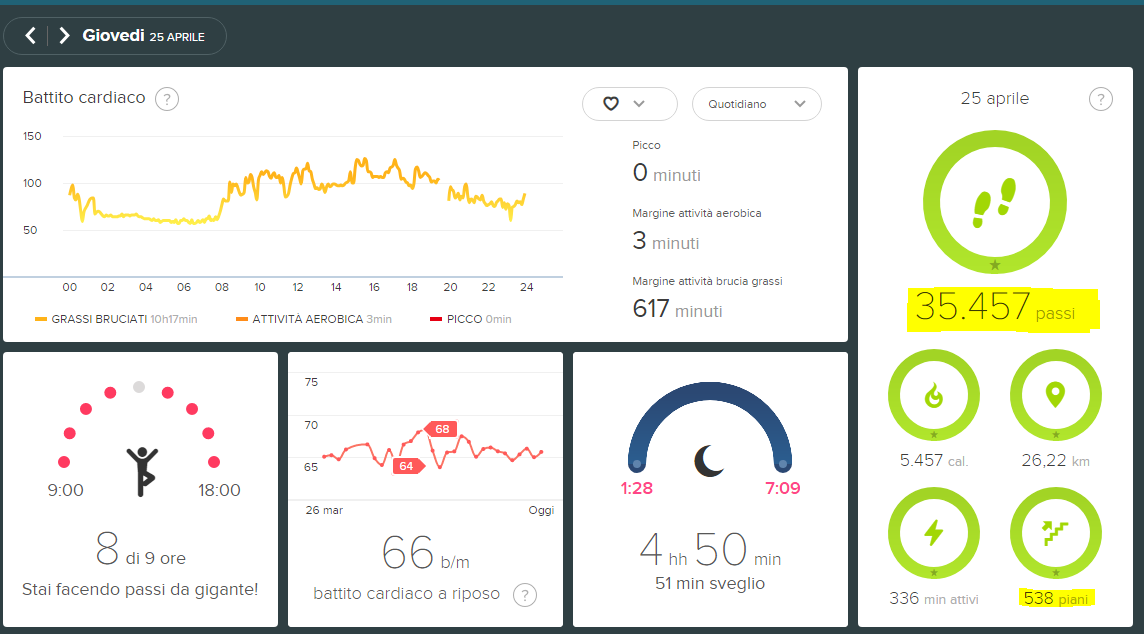The image size is (1144, 634).
Task: Open help for Battito cardiaco
Action: click(167, 99)
